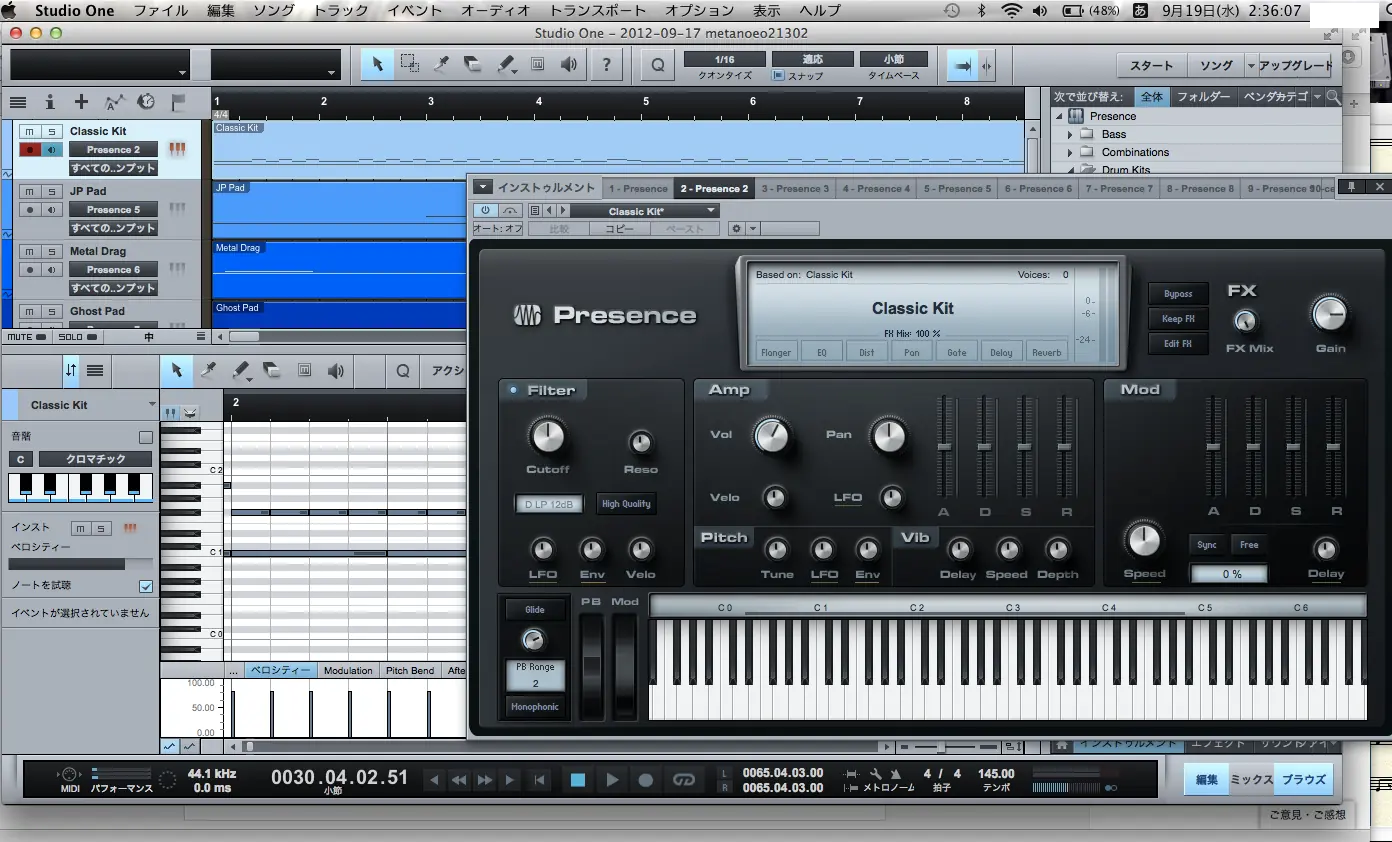Screen dimensions: 1392x842
Task: Click the Amp Attack slider
Action: tap(944, 446)
